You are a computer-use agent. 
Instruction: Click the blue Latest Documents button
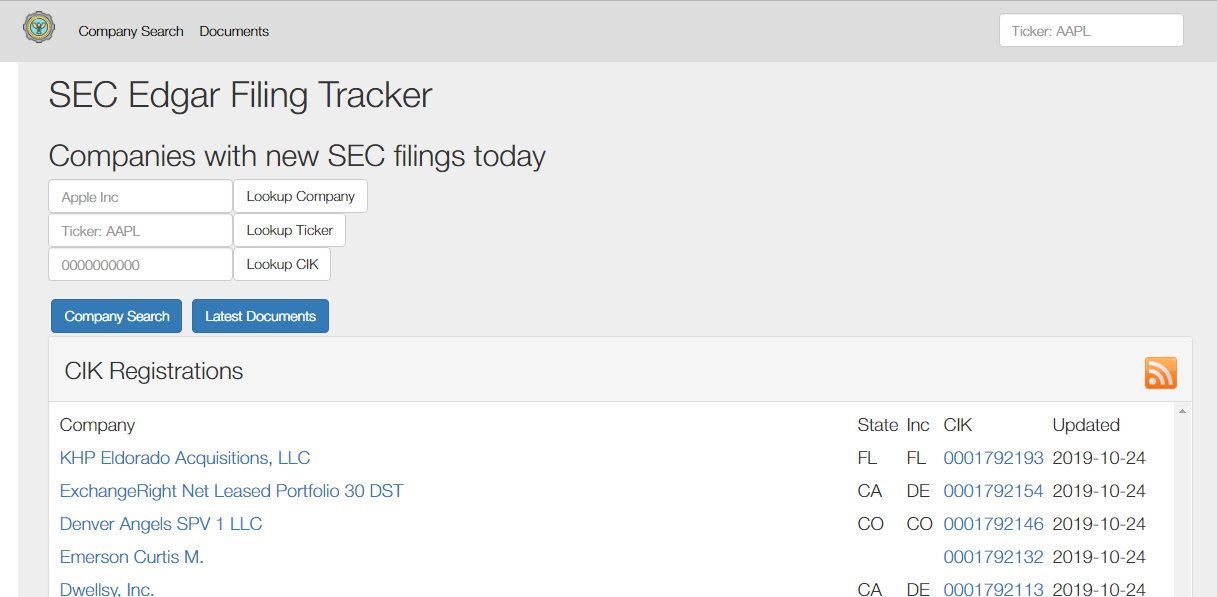(260, 316)
